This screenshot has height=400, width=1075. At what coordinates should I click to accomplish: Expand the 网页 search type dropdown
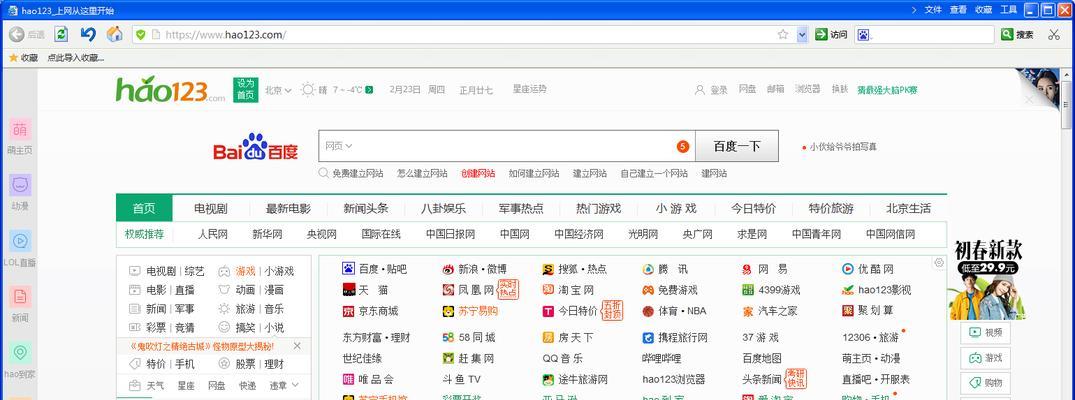(x=339, y=146)
